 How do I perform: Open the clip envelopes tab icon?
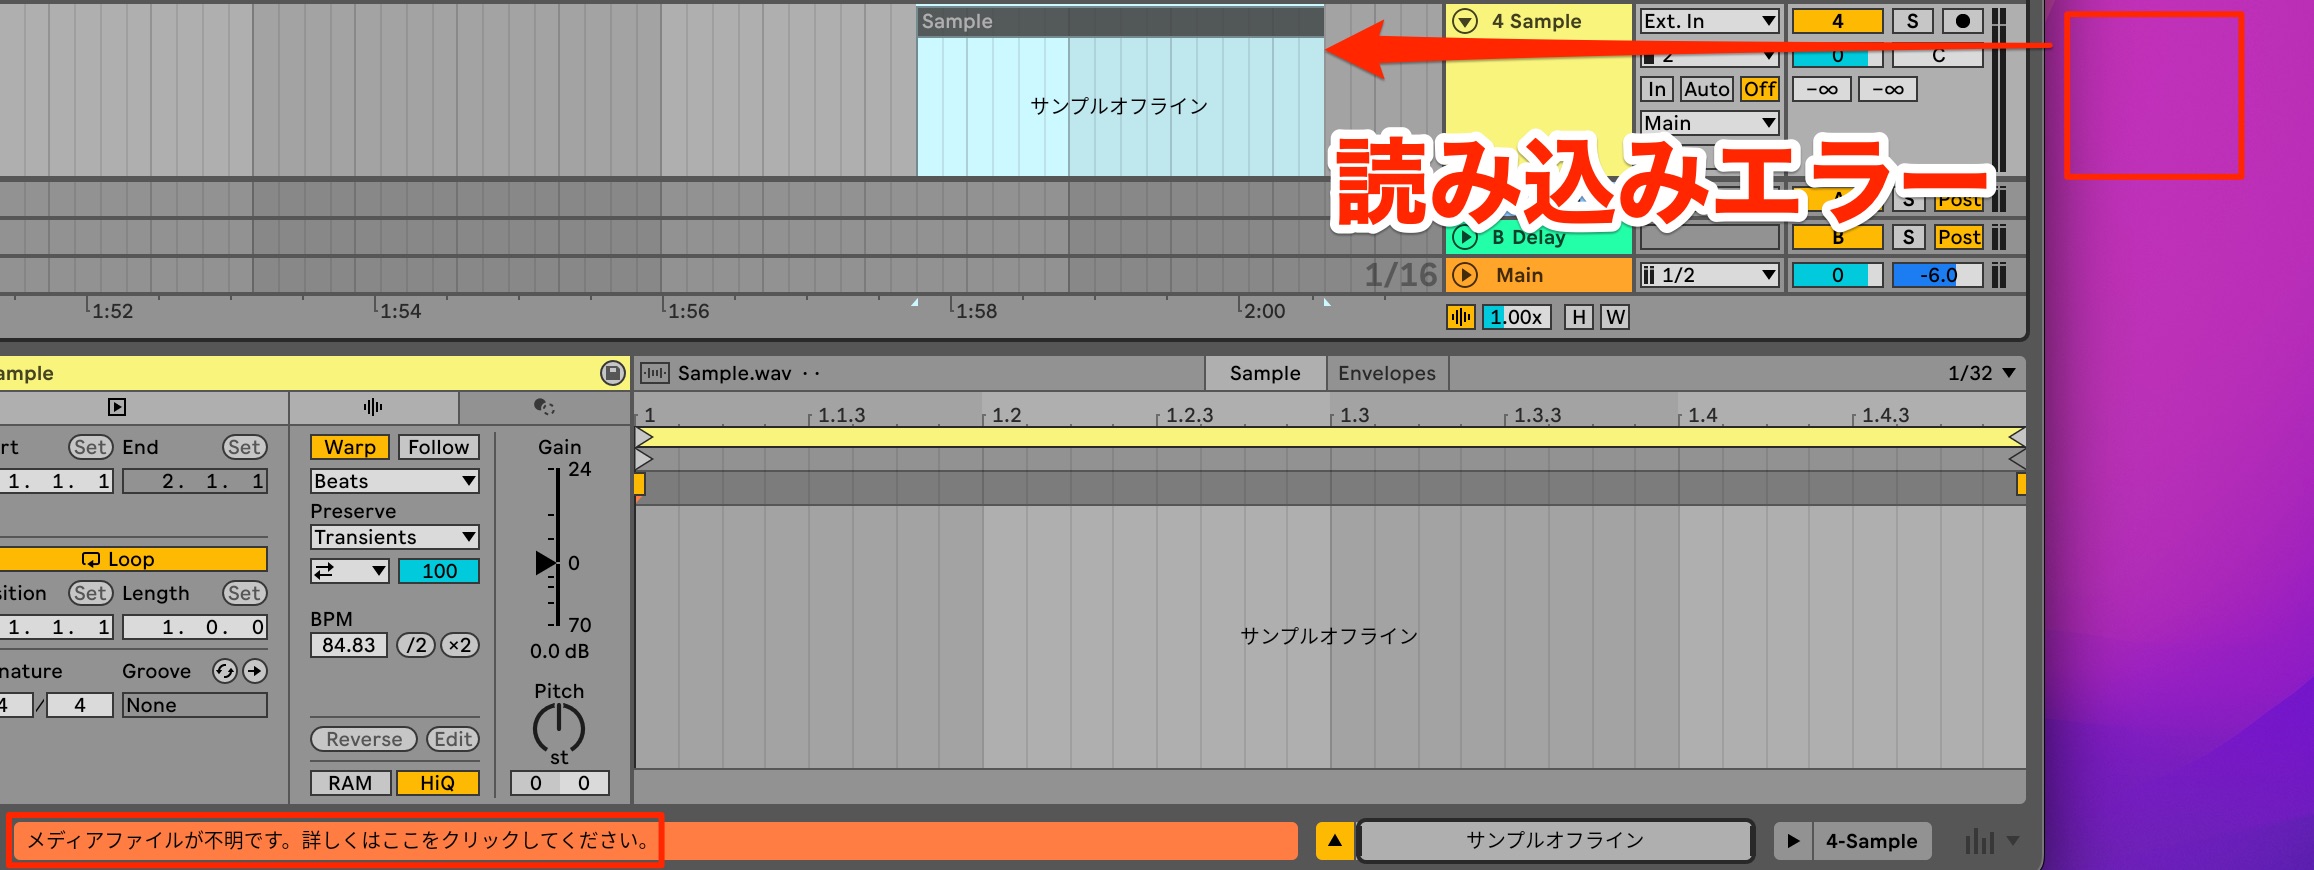pyautogui.click(x=544, y=407)
